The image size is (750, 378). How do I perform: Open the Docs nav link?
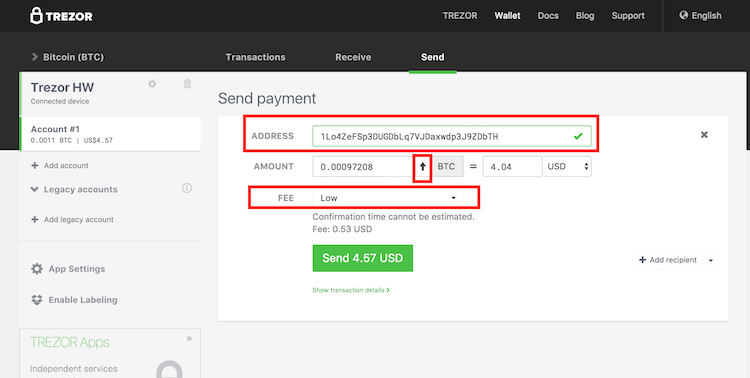click(x=548, y=16)
